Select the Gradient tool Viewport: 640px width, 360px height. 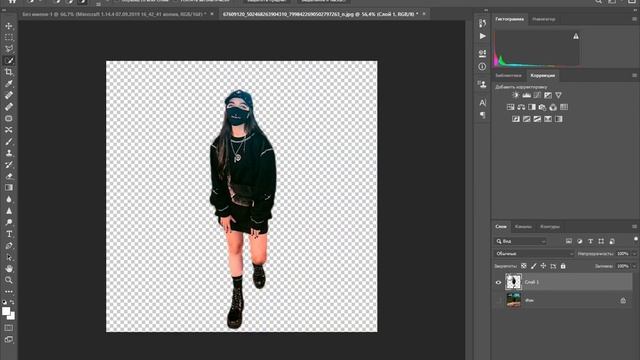click(9, 188)
